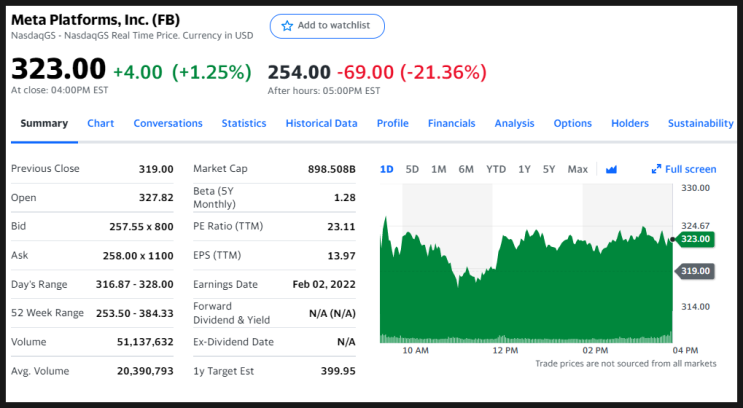Open the Chart tab

100,123
